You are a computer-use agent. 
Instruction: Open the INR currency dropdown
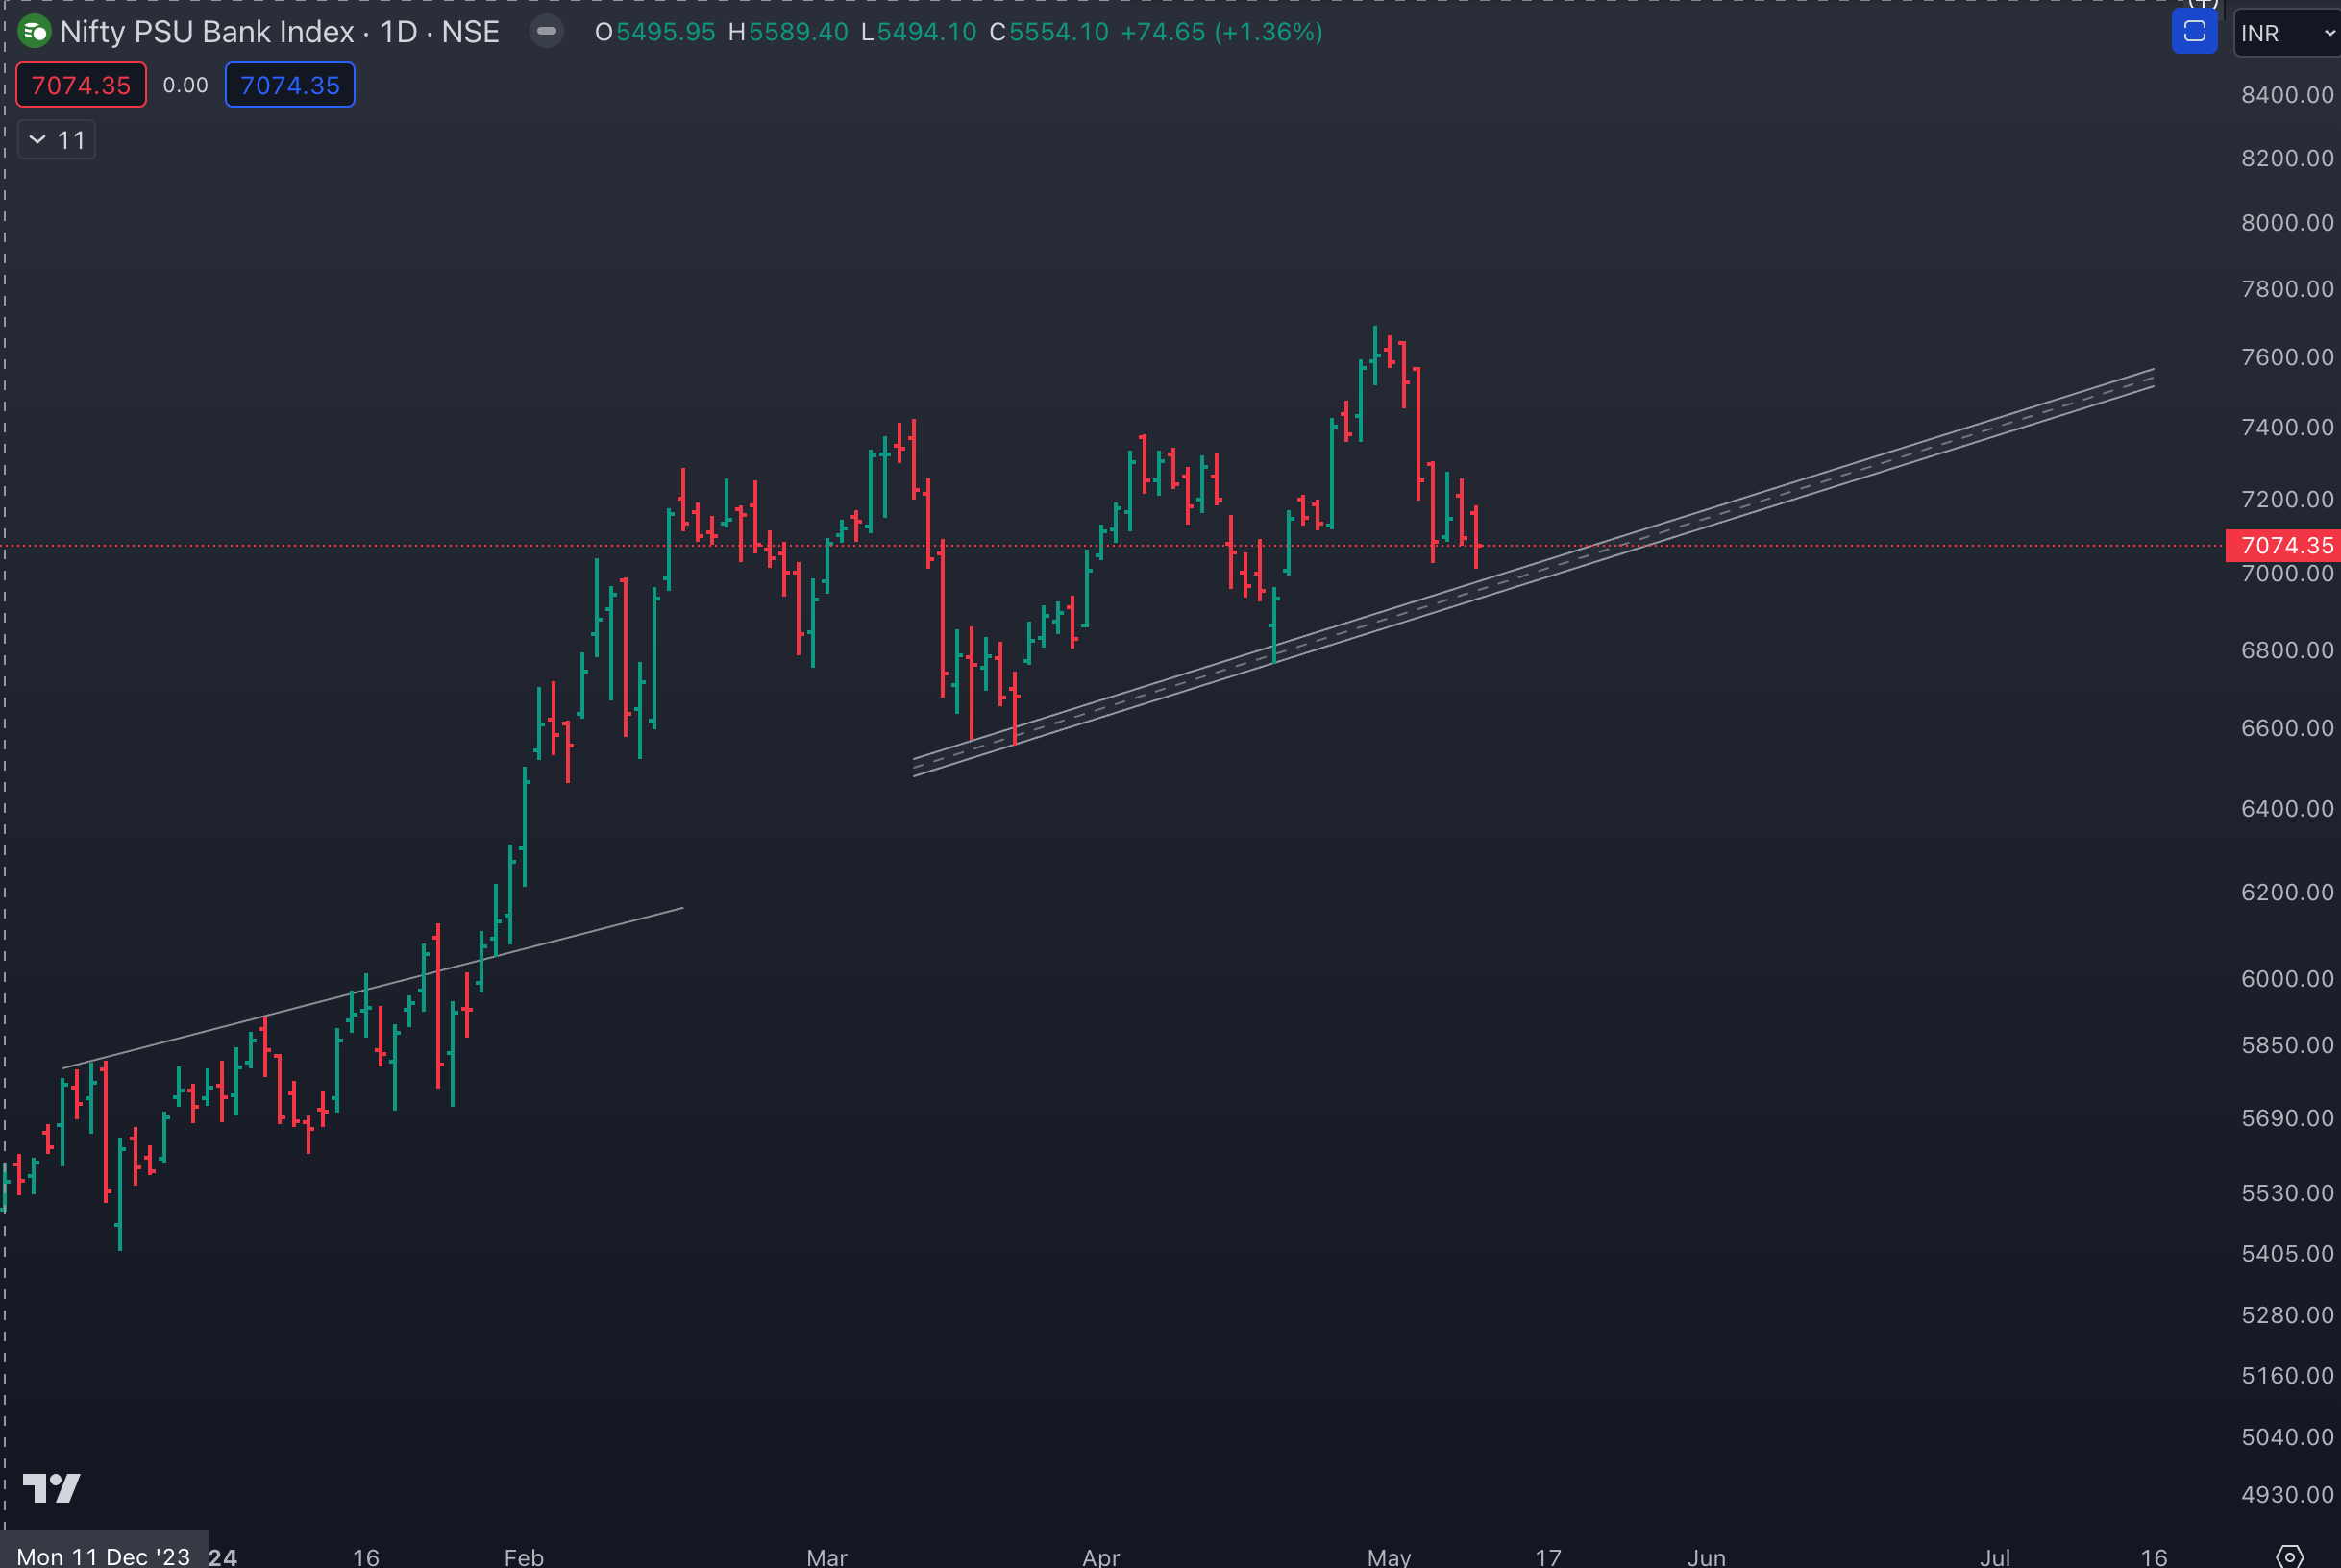(x=2287, y=33)
